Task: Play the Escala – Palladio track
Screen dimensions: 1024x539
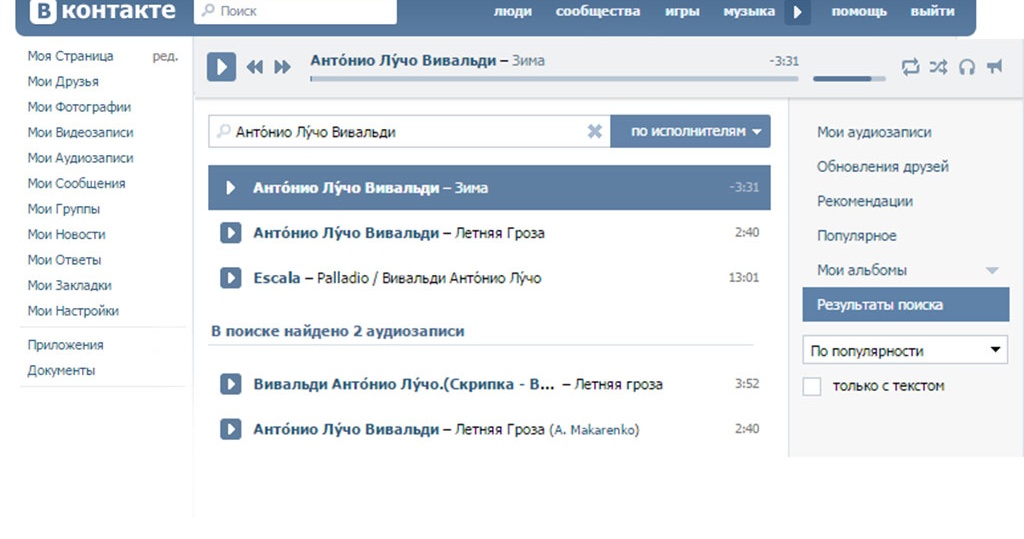Action: pyautogui.click(x=231, y=278)
